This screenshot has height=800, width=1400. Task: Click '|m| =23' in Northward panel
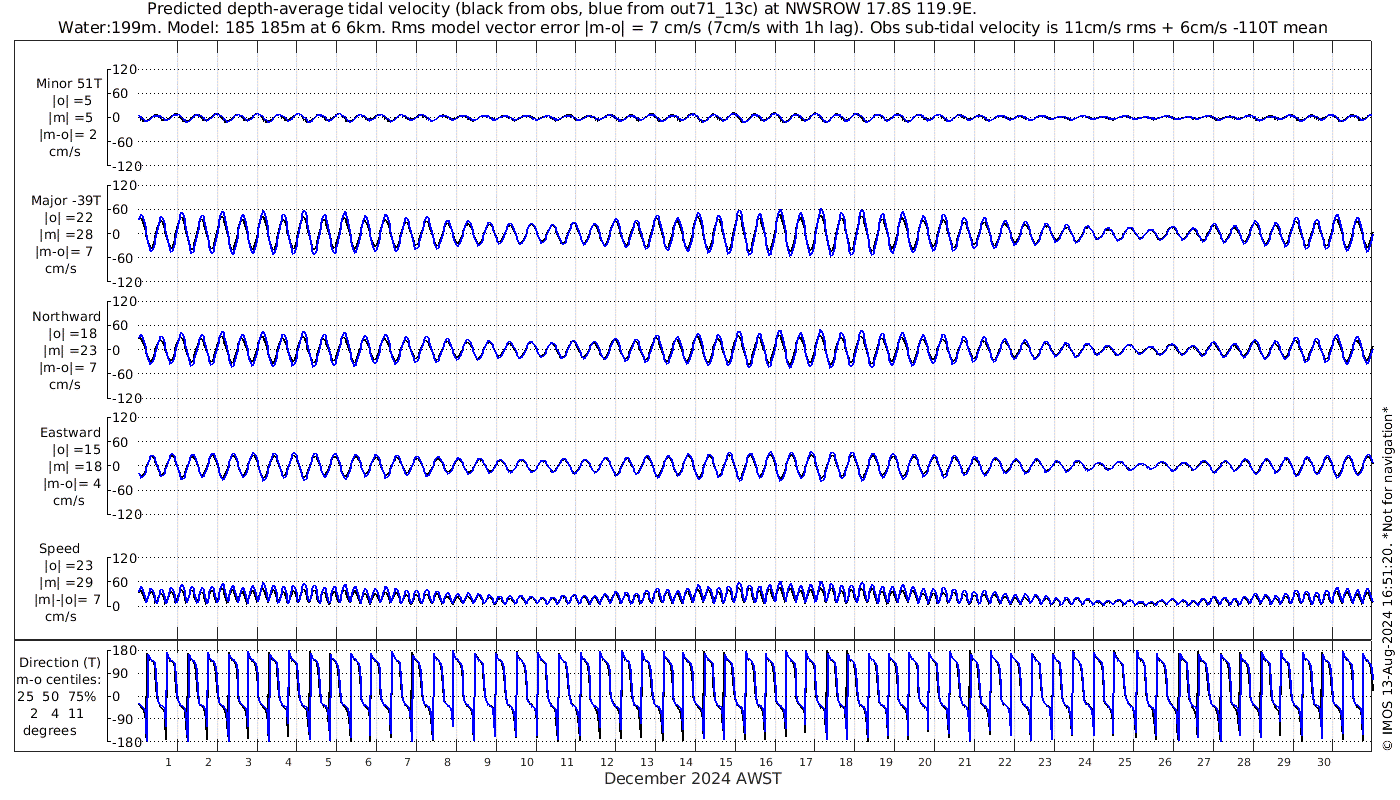click(x=71, y=350)
